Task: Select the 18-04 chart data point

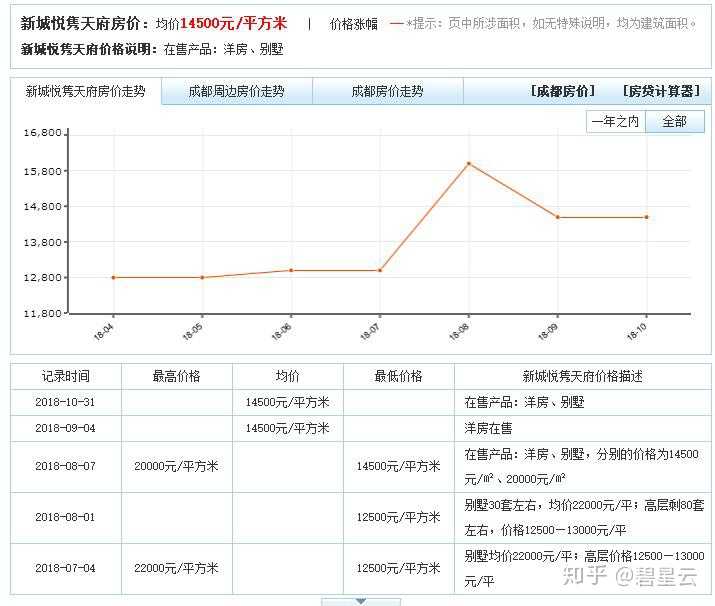Action: [114, 277]
